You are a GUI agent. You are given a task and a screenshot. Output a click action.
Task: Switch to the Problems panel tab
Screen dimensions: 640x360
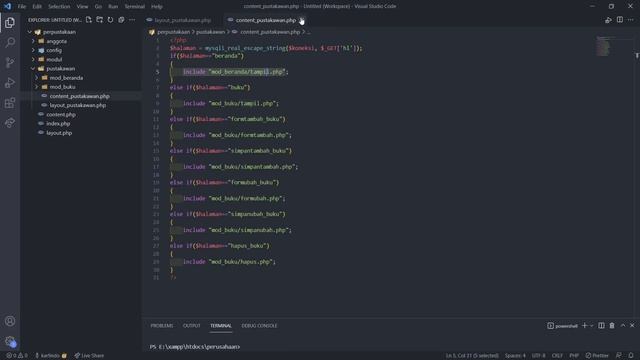pos(162,326)
